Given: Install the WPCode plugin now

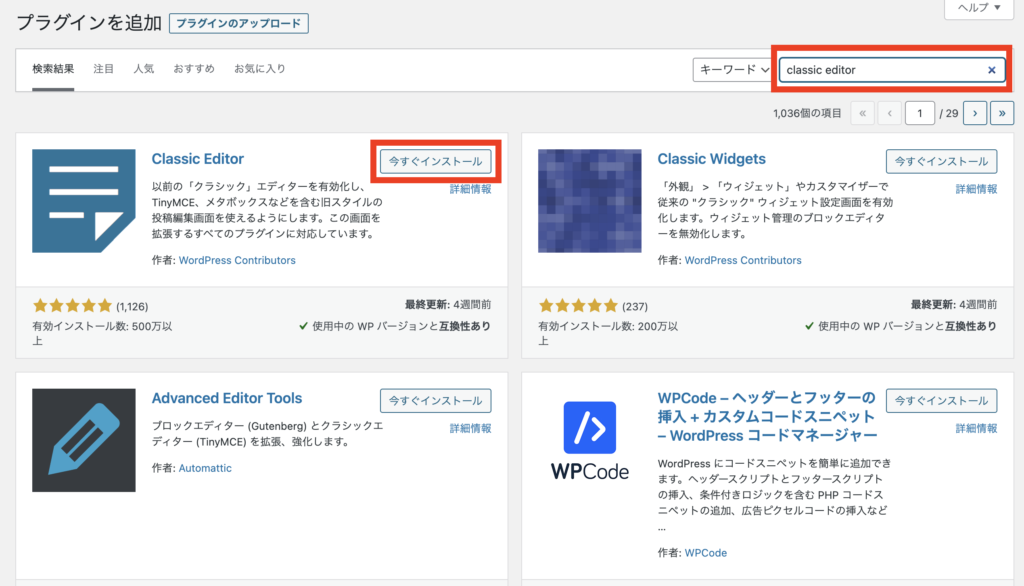Looking at the screenshot, I should click(941, 400).
